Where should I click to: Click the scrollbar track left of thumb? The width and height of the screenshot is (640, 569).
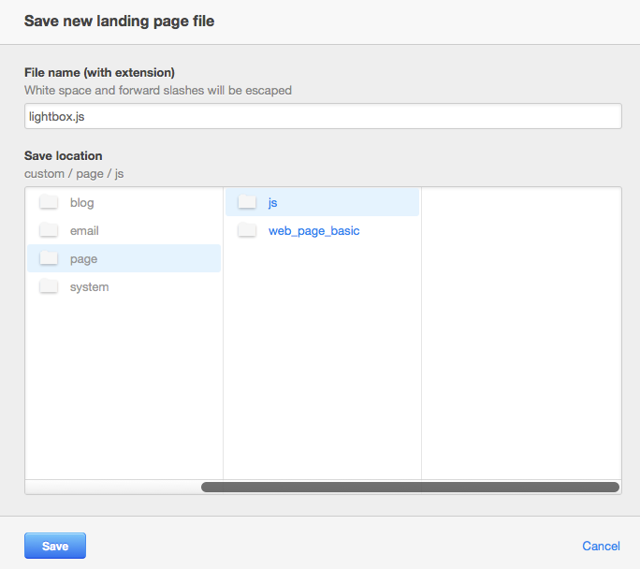click(x=113, y=487)
